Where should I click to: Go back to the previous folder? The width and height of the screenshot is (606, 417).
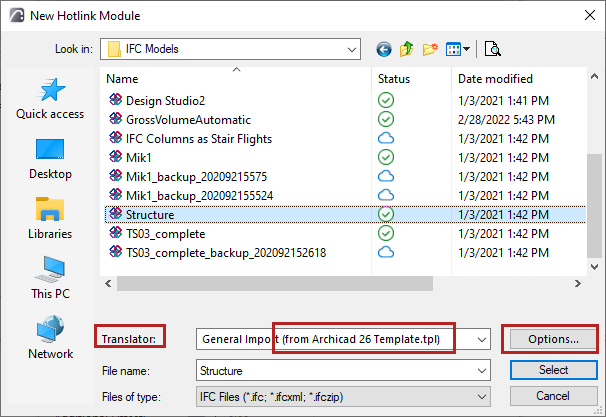coord(384,48)
